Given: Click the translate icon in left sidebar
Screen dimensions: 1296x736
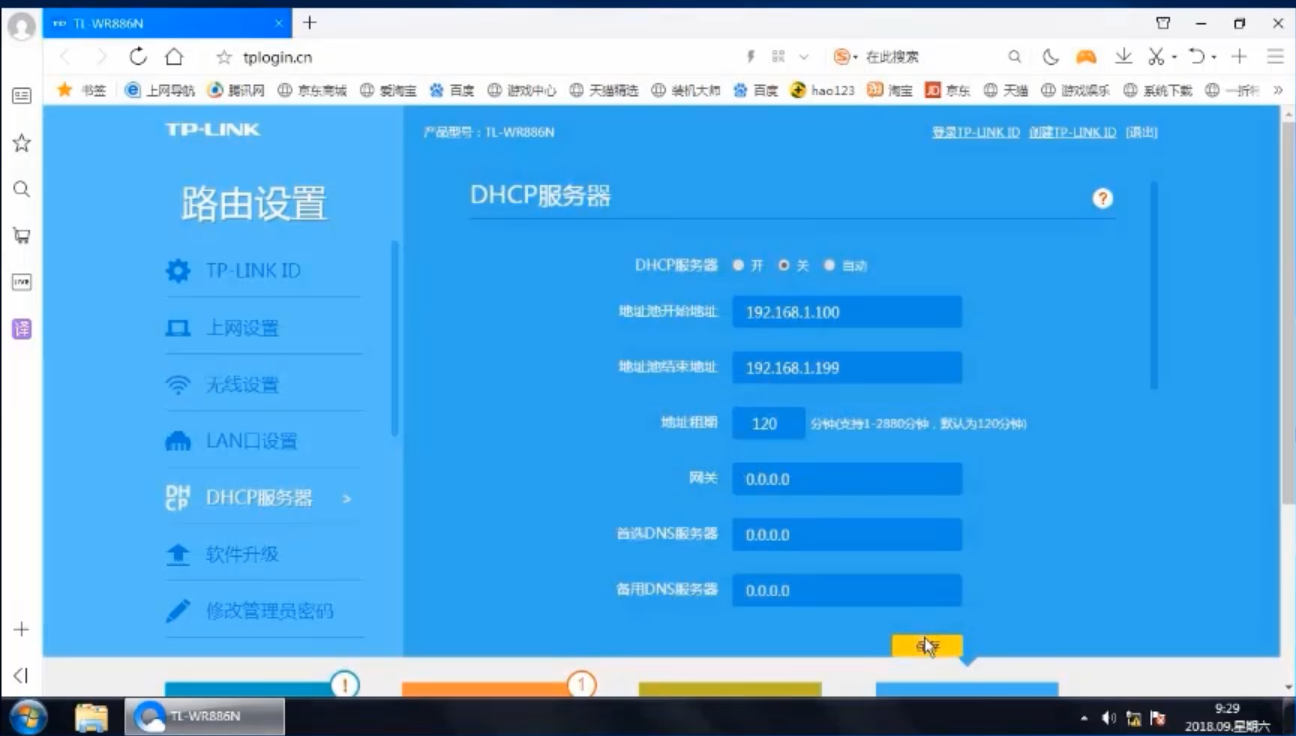Looking at the screenshot, I should [x=21, y=329].
